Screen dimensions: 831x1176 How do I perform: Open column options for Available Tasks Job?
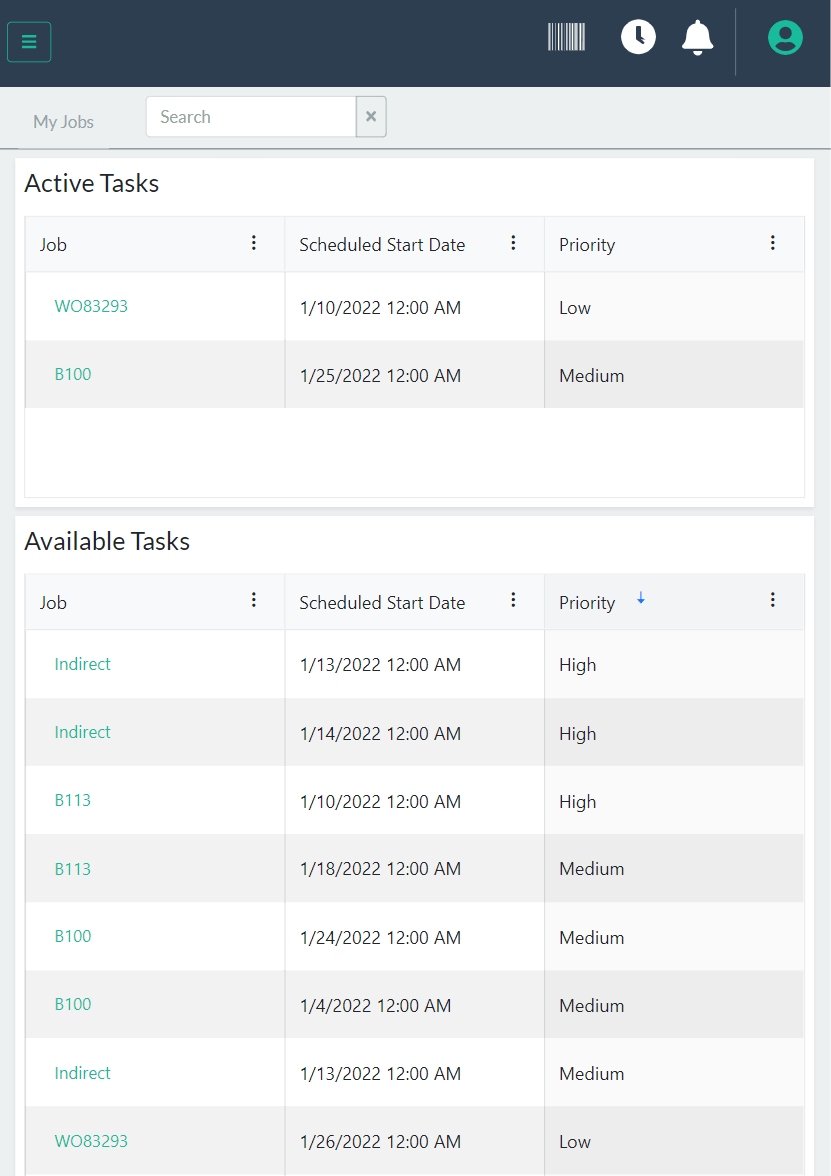(253, 600)
